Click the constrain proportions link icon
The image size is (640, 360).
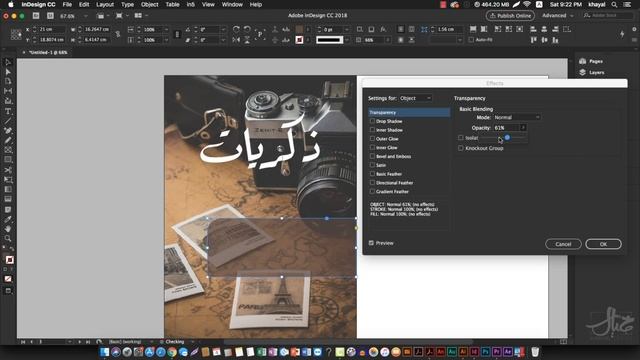[118, 34]
